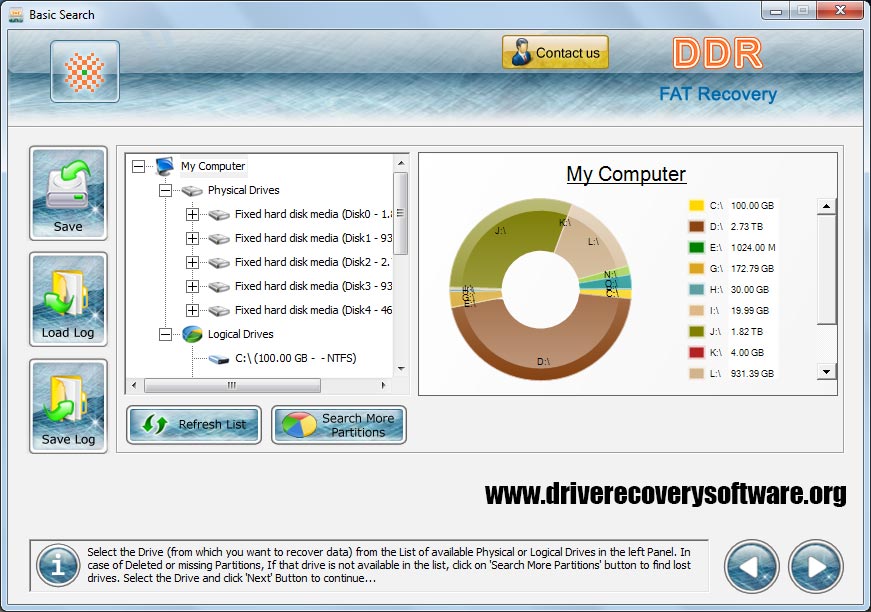Expand Disk2 fixed hard disk node

tap(192, 262)
